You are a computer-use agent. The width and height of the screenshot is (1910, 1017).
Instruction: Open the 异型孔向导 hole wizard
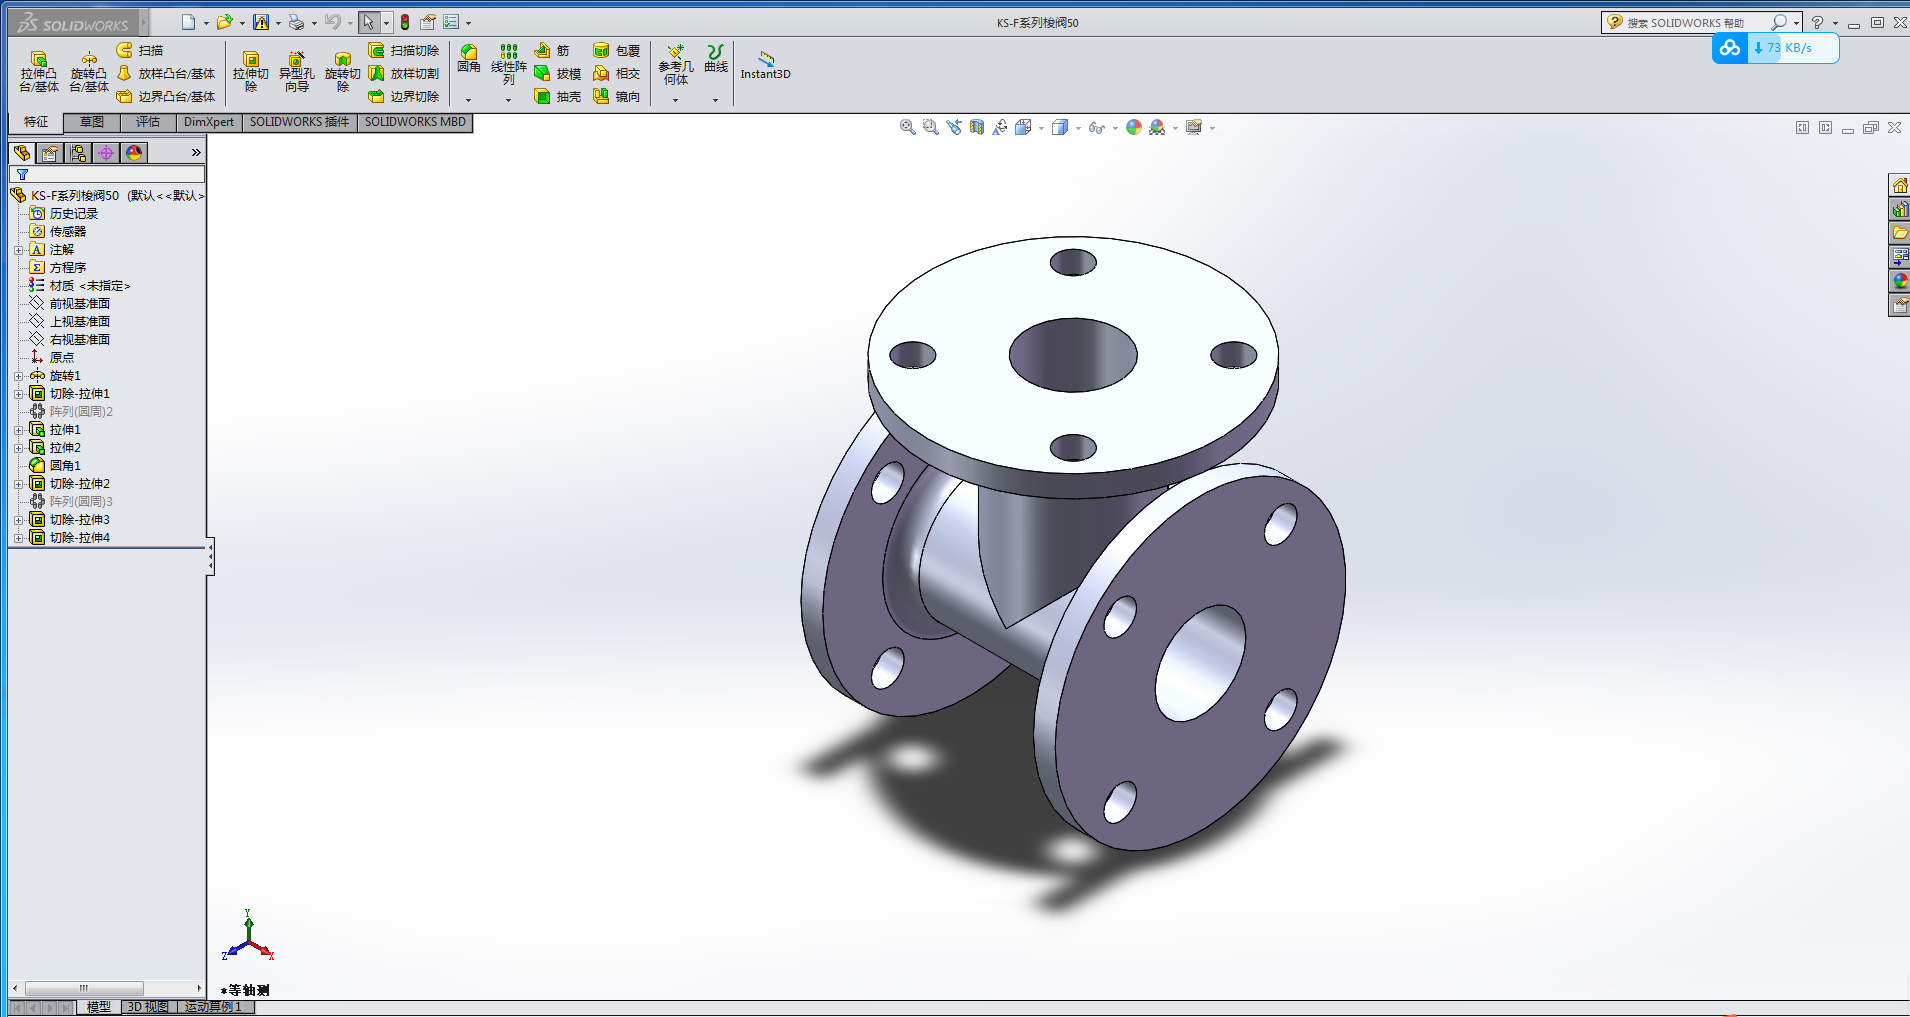pos(296,72)
